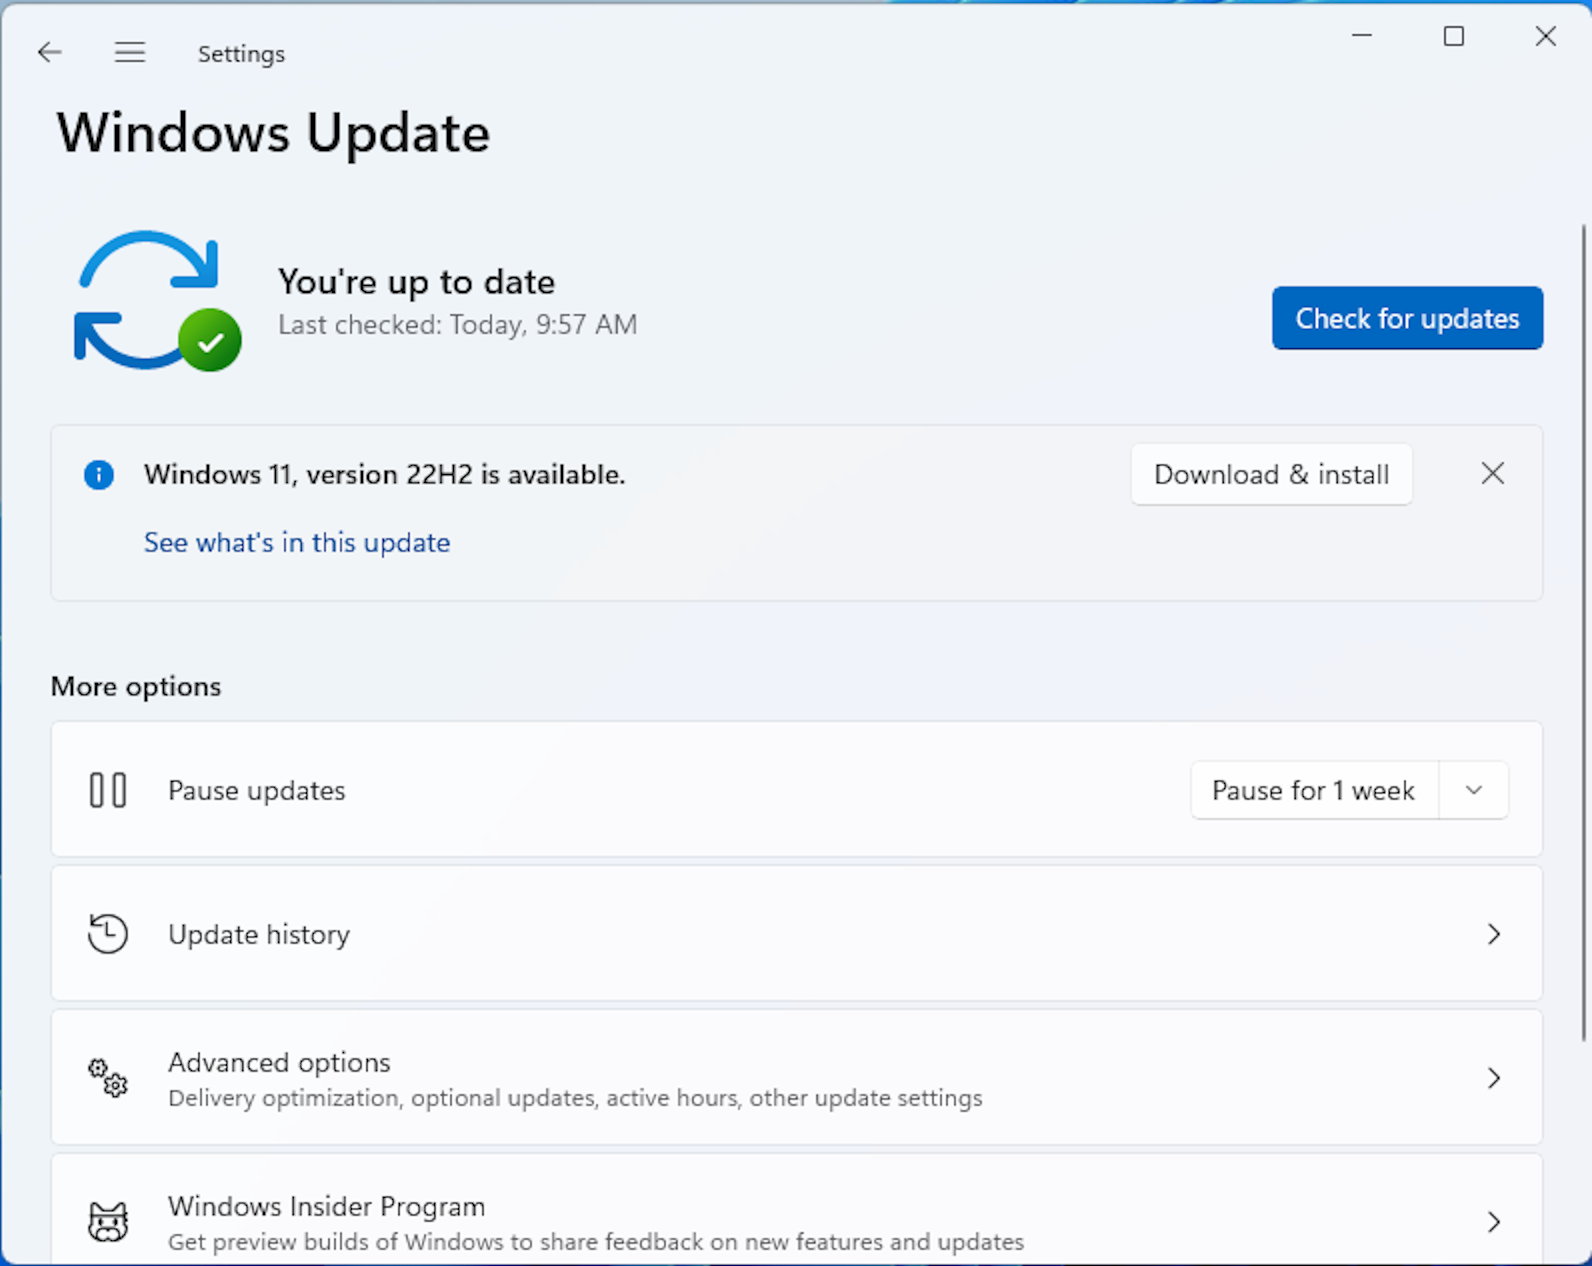Click the Pause updates label
Image resolution: width=1592 pixels, height=1266 pixels.
click(257, 790)
